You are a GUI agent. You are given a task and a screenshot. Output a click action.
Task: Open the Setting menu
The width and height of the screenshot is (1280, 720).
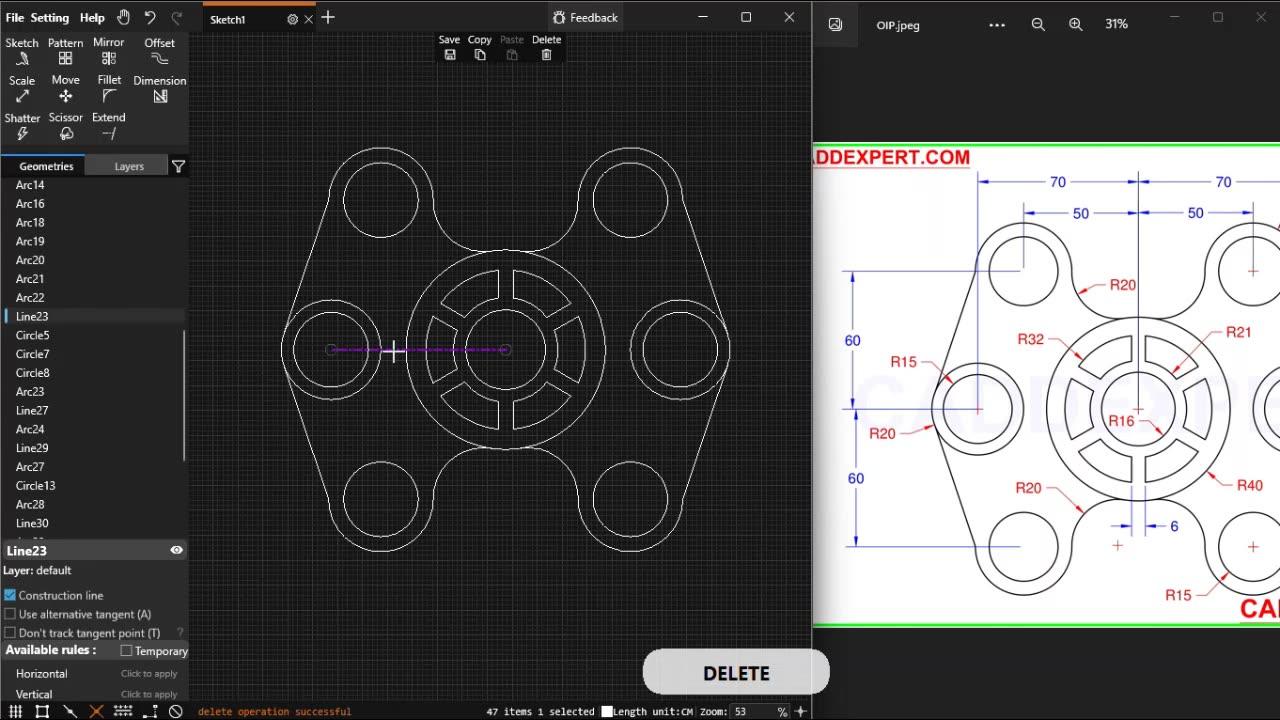coord(50,17)
